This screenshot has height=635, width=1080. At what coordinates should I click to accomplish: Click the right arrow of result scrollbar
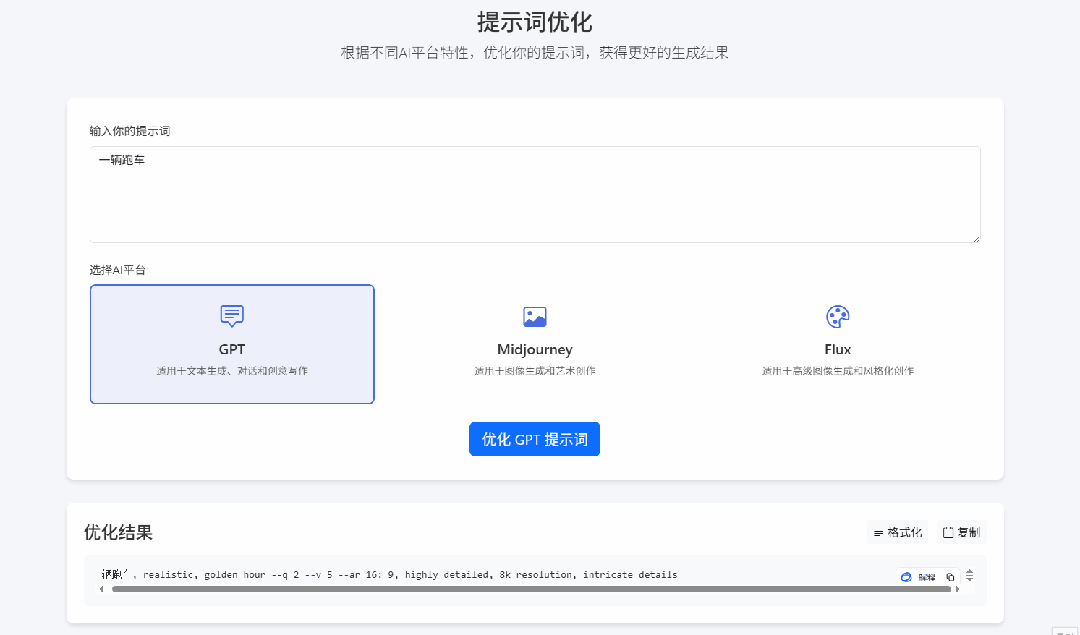coord(957,589)
